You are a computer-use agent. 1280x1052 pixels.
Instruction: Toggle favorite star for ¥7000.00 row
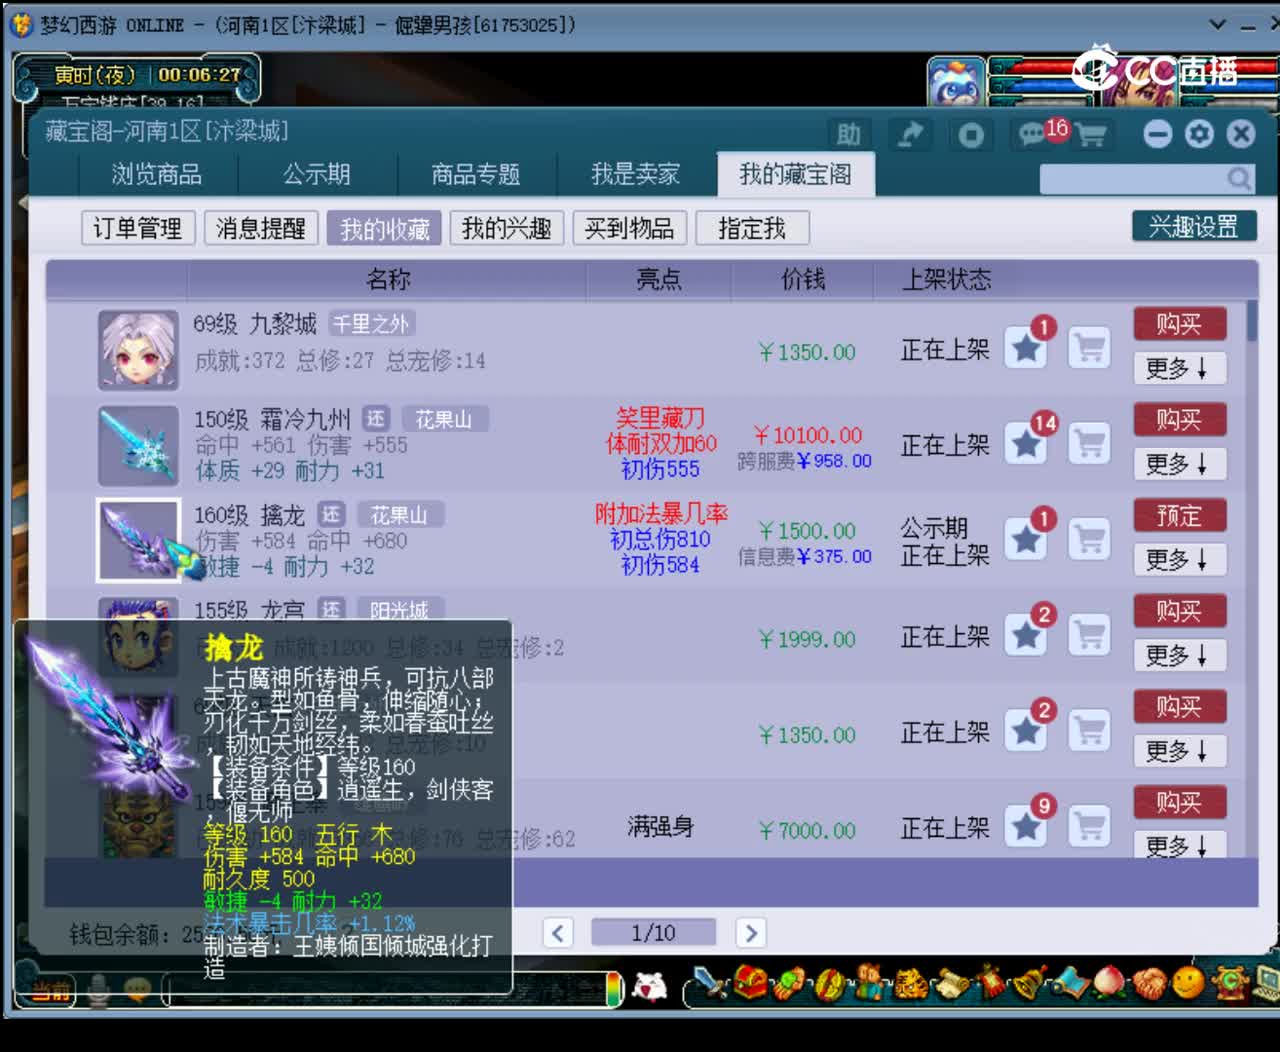(1026, 826)
